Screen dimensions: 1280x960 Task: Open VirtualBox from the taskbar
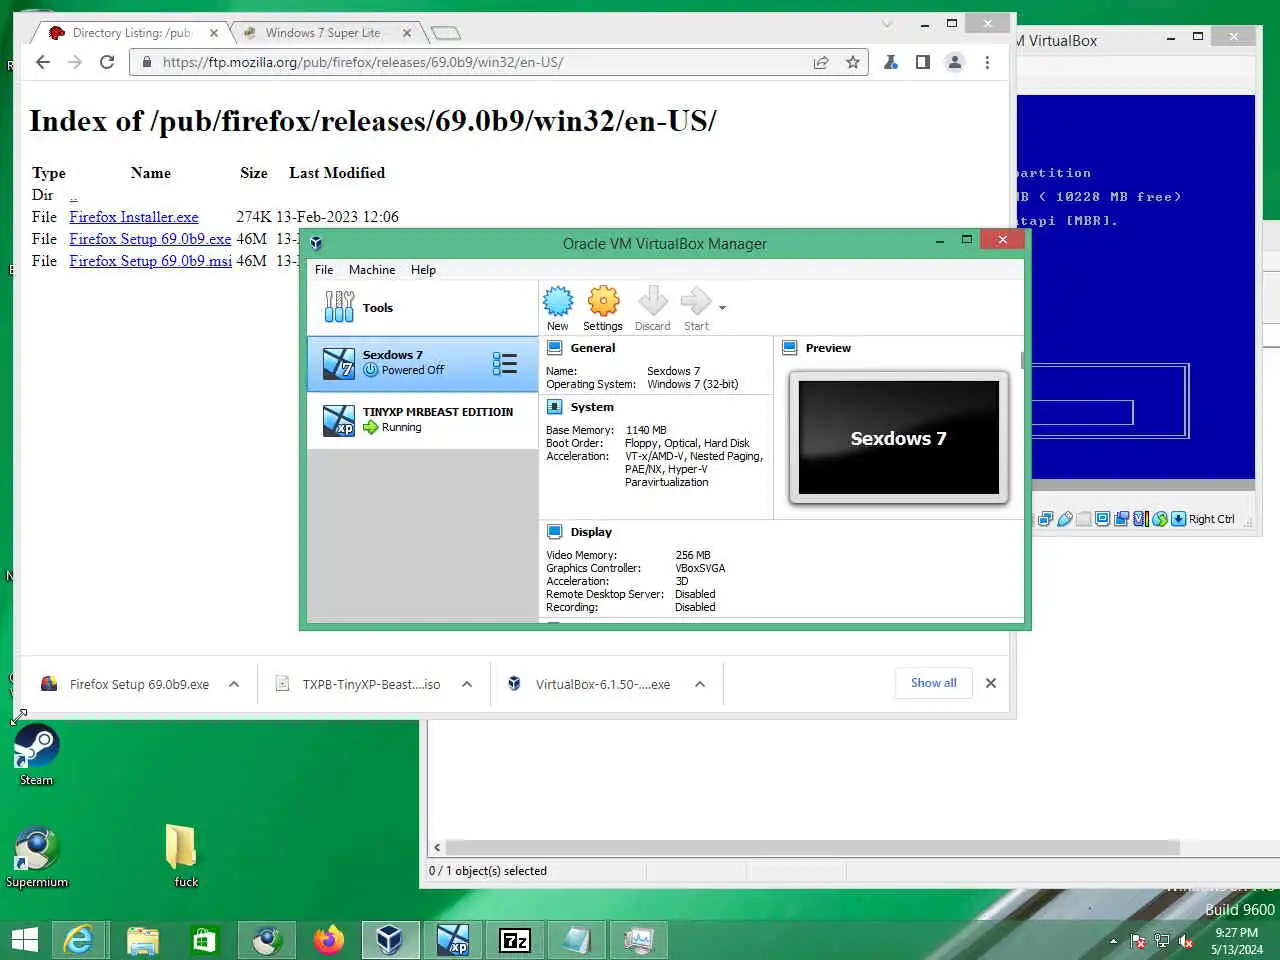click(x=390, y=940)
